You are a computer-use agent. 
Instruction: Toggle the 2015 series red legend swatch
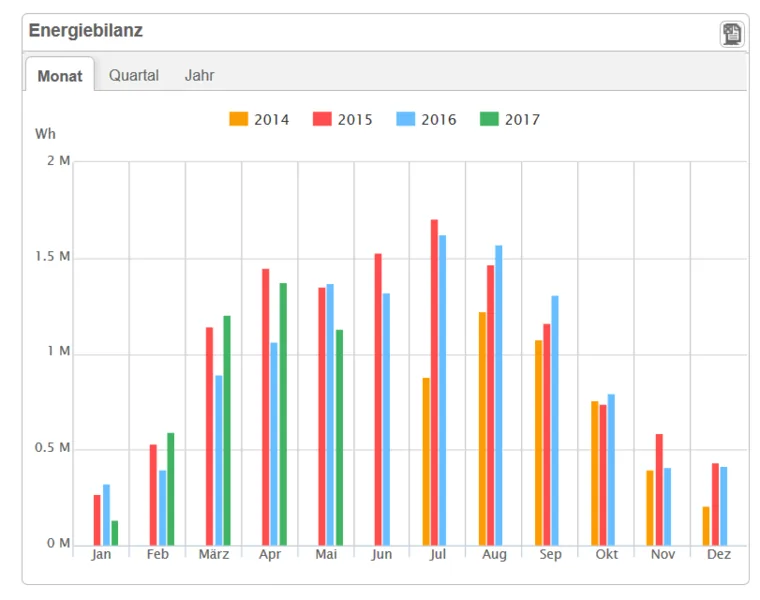(322, 119)
